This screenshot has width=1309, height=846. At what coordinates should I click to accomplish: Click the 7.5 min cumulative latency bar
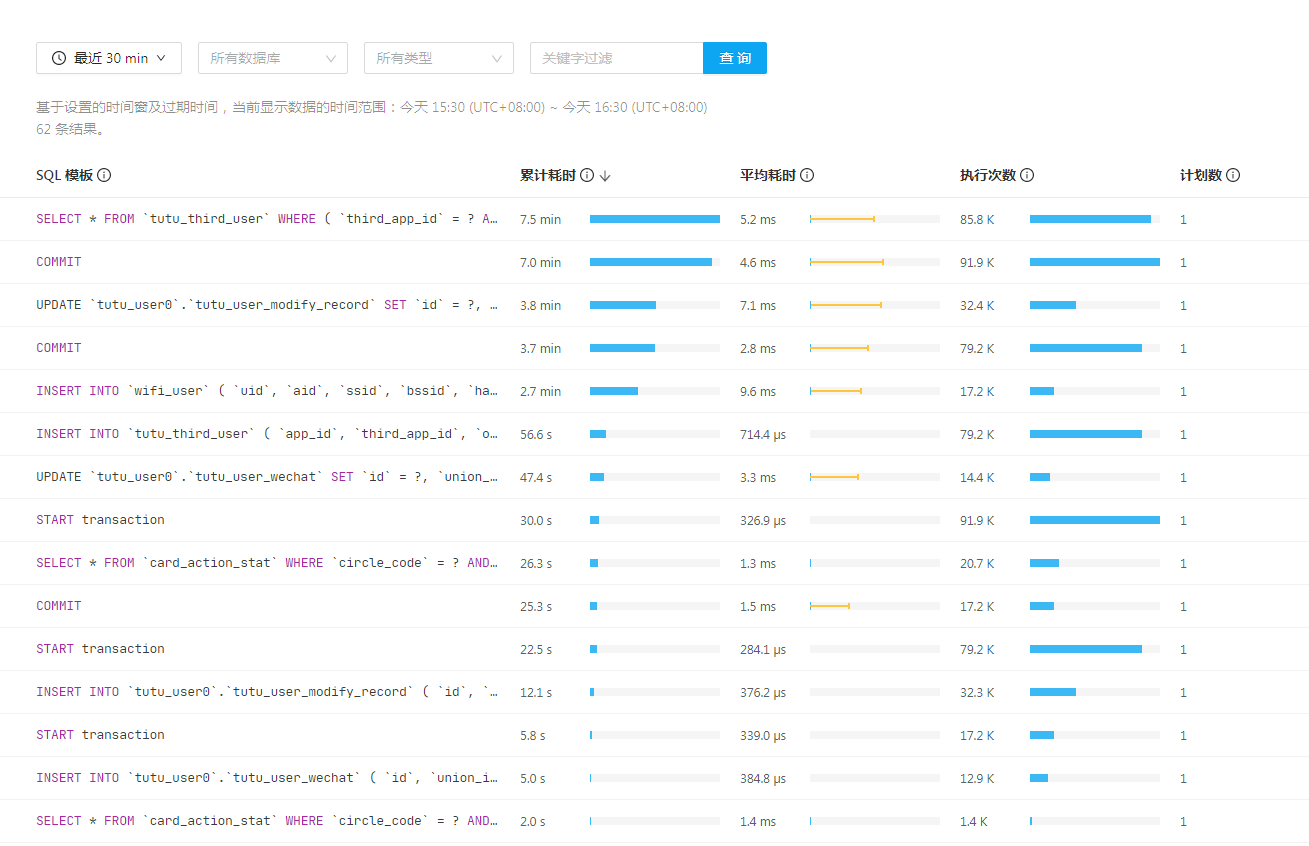tap(654, 219)
